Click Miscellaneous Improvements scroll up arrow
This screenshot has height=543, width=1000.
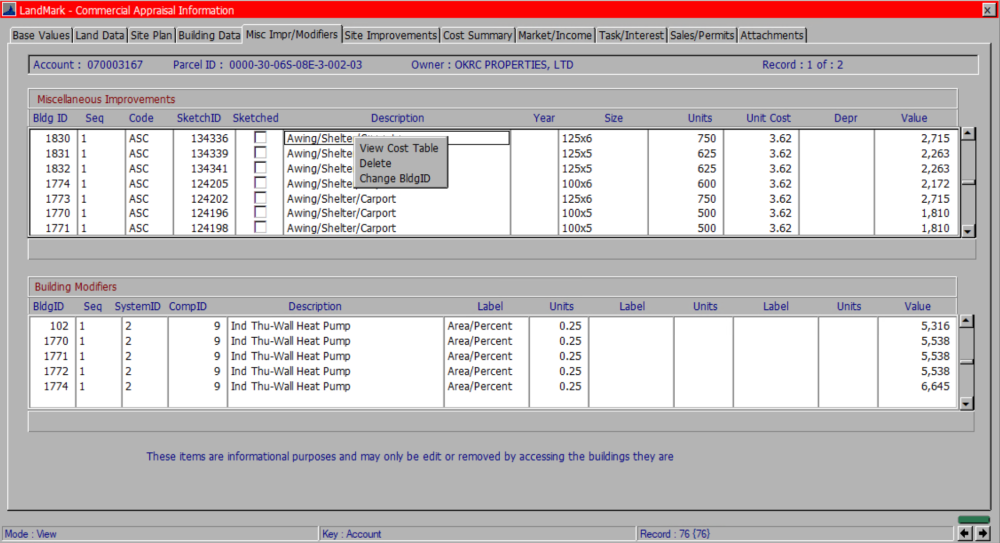point(968,133)
